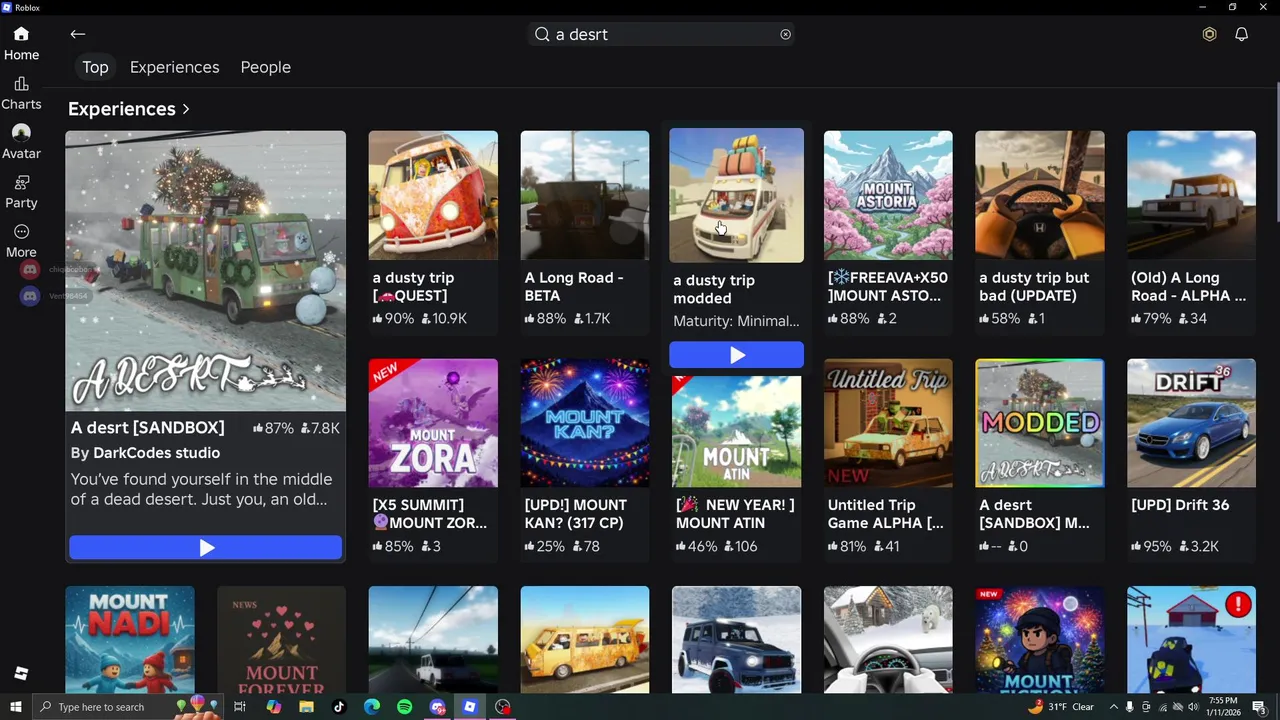Open DarkCodes studio creator link
This screenshot has width=1280, height=720.
[156, 453]
